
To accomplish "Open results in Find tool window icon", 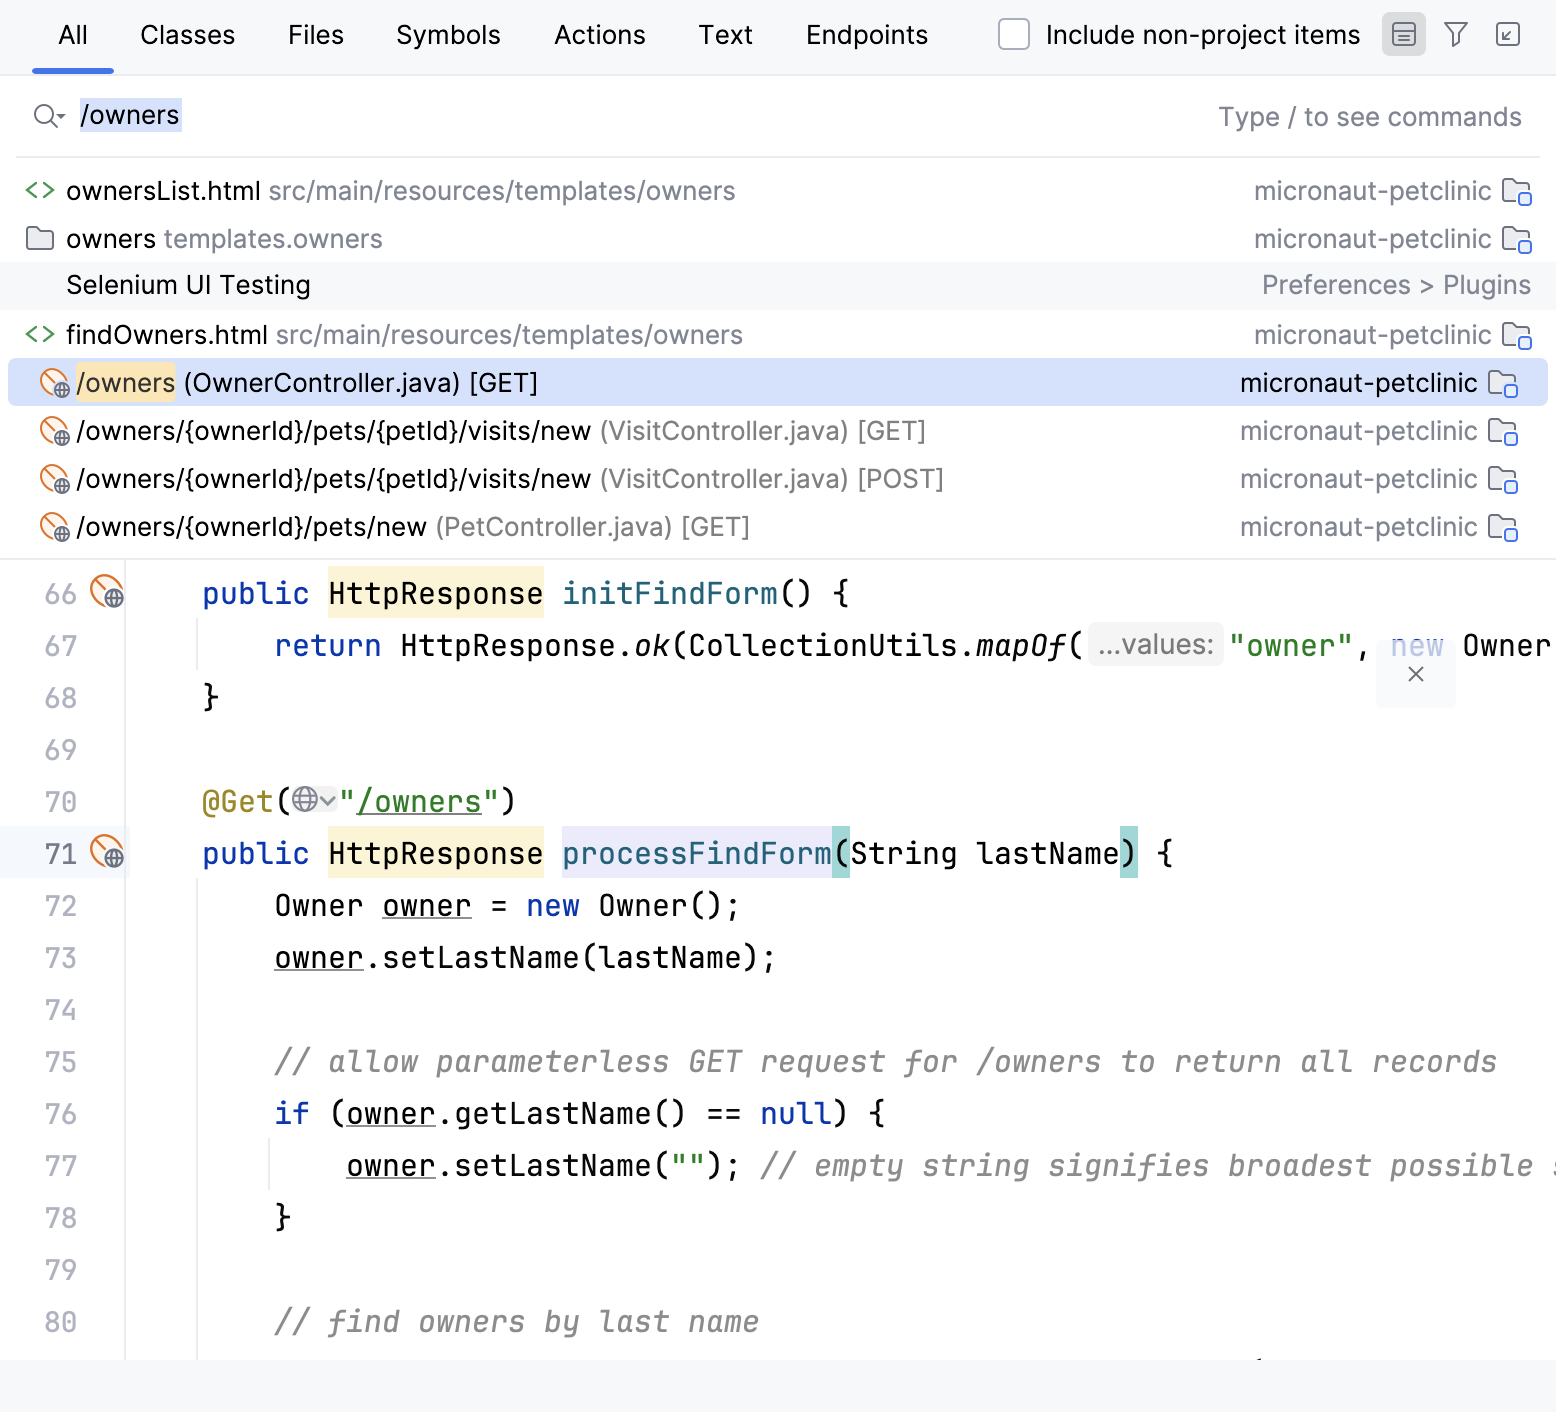I will pyautogui.click(x=1508, y=35).
